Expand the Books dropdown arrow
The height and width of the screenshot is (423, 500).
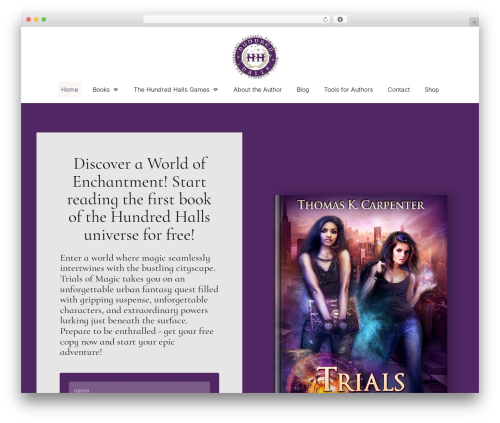click(x=116, y=90)
